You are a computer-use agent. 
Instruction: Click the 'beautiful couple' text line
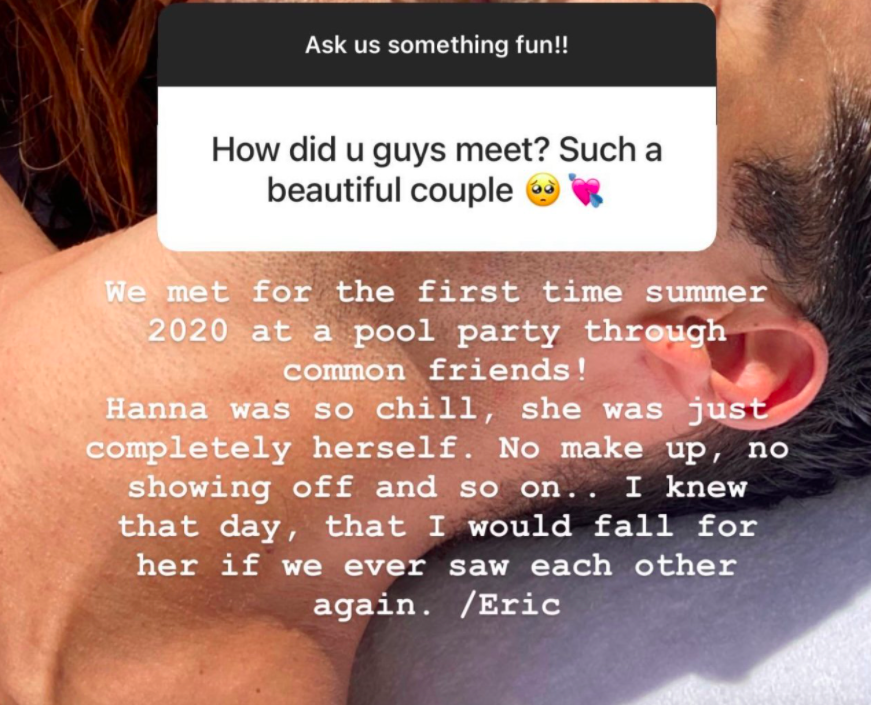(390, 191)
